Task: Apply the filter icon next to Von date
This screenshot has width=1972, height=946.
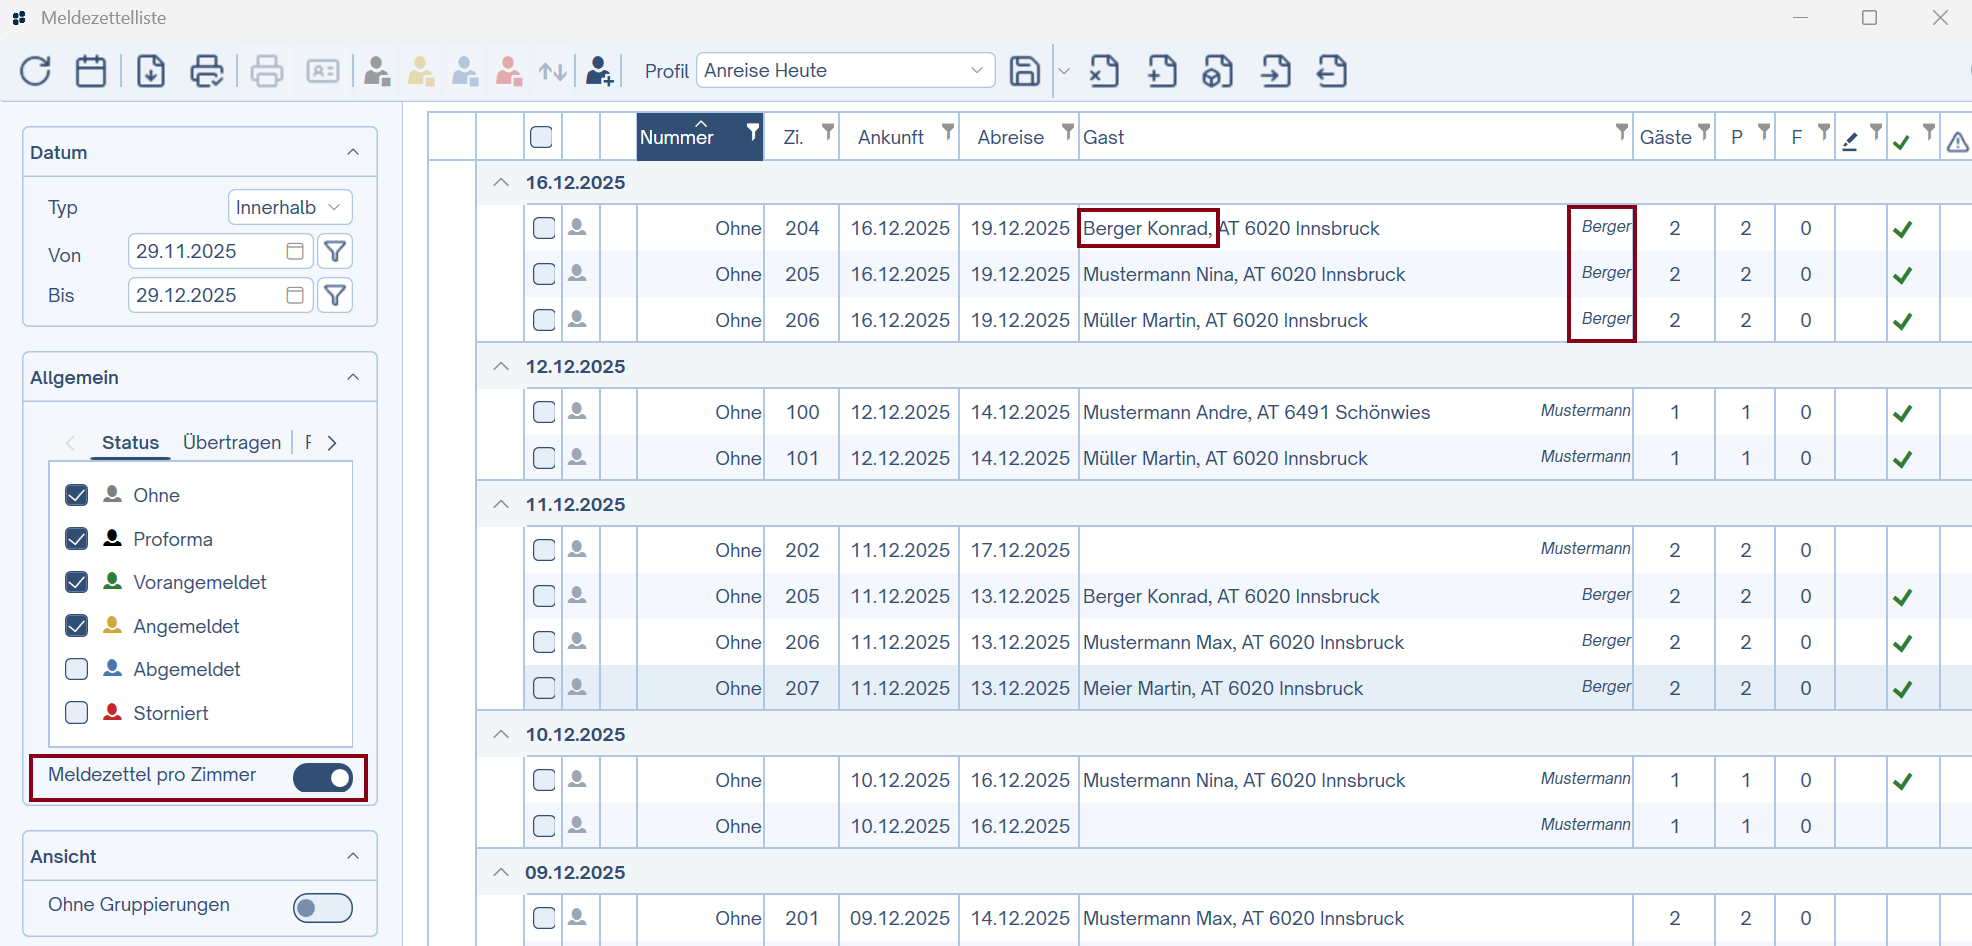Action: coord(336,251)
